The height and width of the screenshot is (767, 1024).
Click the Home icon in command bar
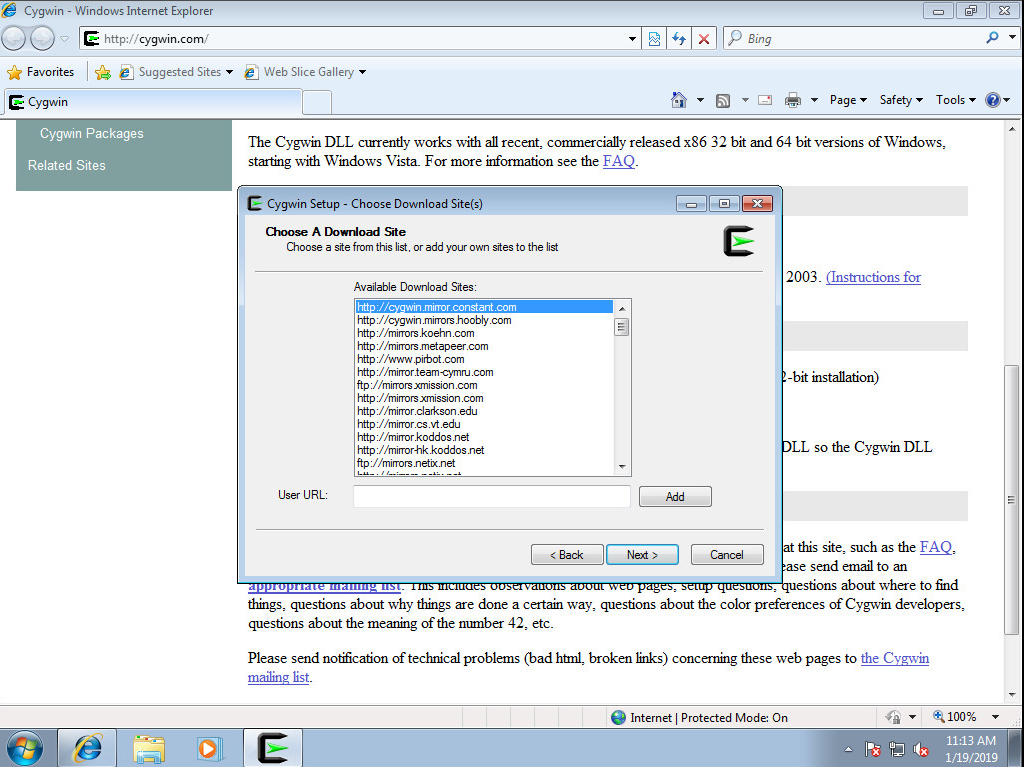(x=679, y=100)
